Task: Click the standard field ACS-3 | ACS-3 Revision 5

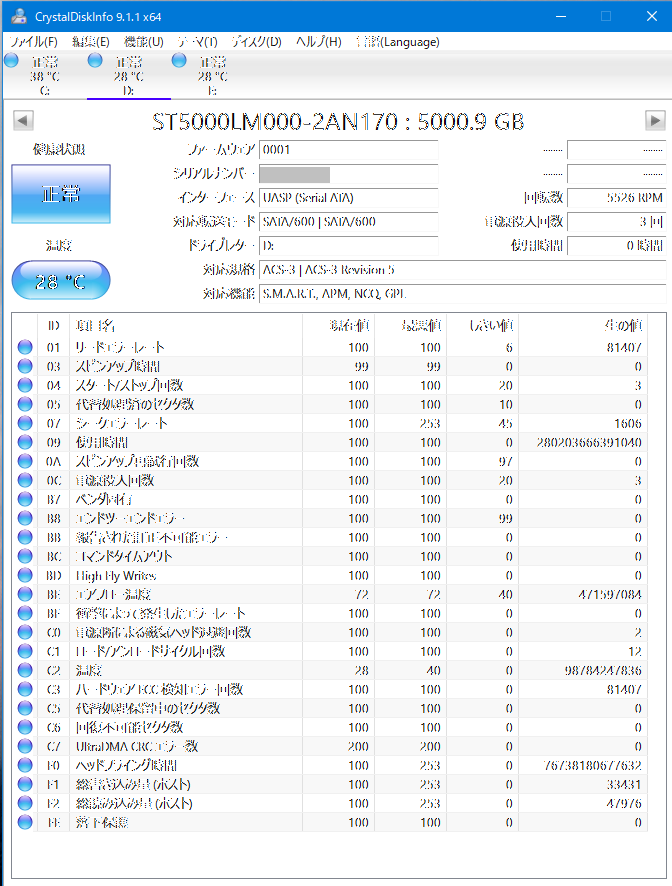Action: pyautogui.click(x=462, y=270)
